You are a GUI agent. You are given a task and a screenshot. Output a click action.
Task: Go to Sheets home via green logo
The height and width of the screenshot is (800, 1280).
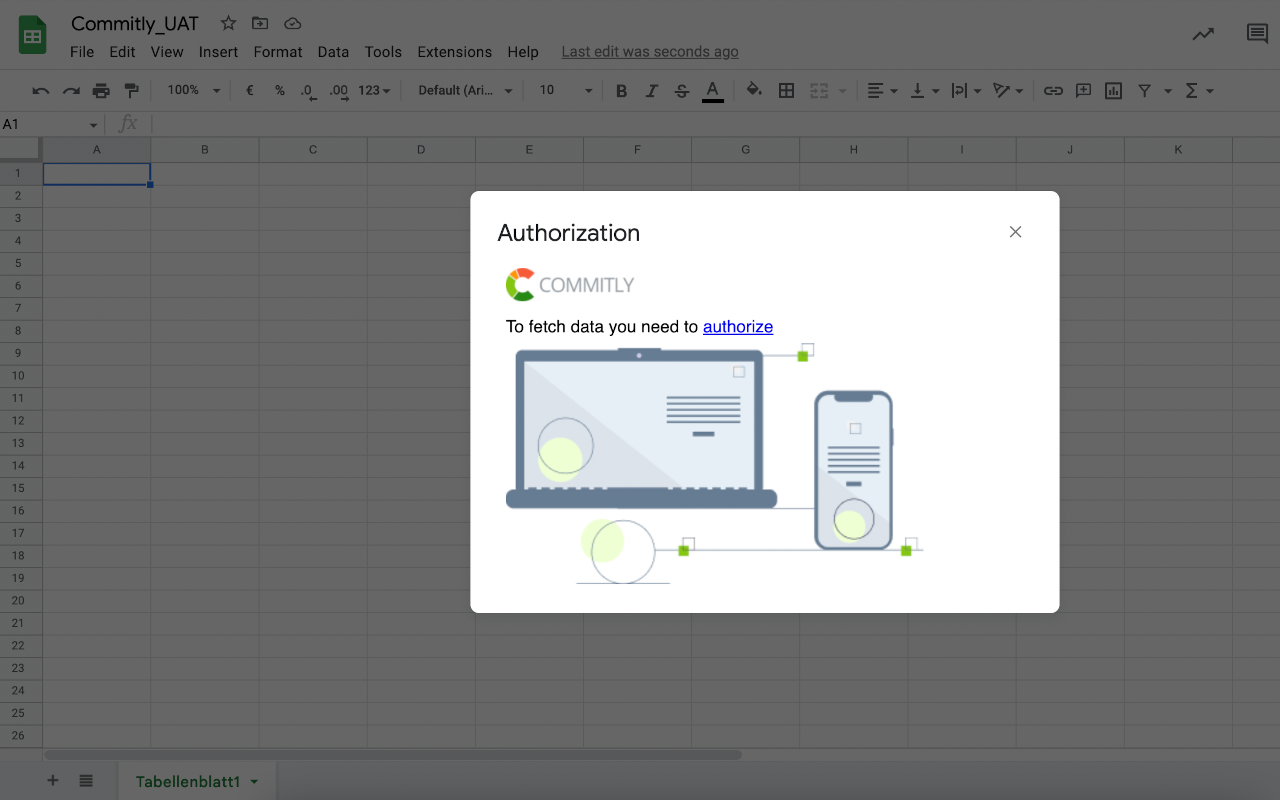click(x=33, y=35)
